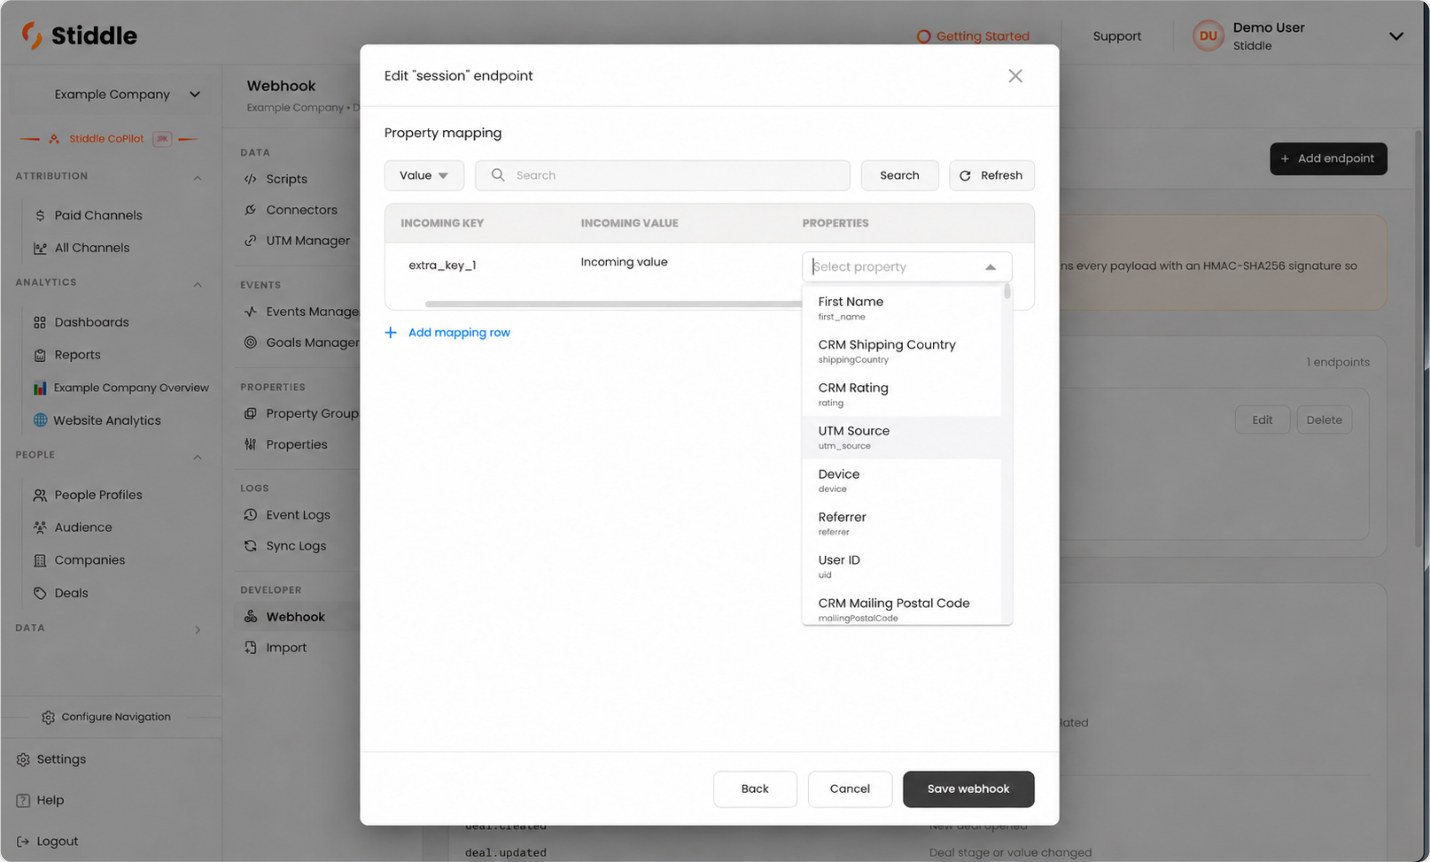Click the Sync Logs refresh icon

click(250, 546)
